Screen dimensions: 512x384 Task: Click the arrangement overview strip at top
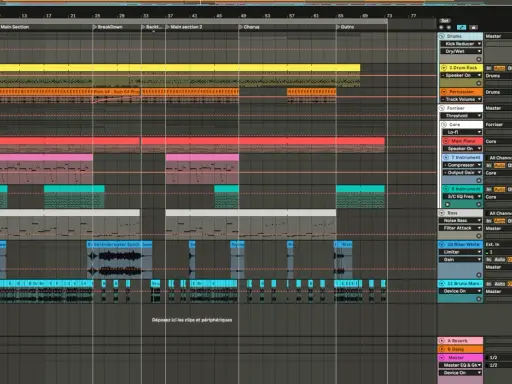[x=256, y=3]
